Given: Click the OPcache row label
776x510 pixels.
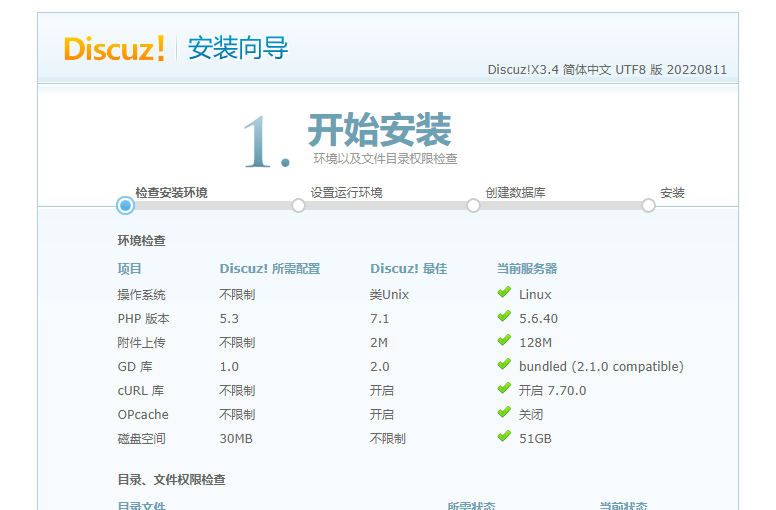Looking at the screenshot, I should [143, 415].
